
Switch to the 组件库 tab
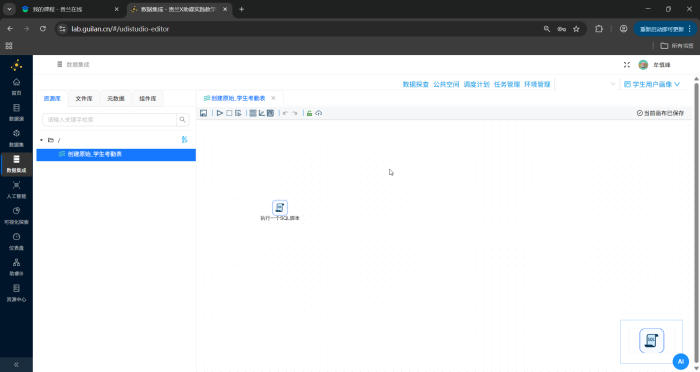pos(148,98)
